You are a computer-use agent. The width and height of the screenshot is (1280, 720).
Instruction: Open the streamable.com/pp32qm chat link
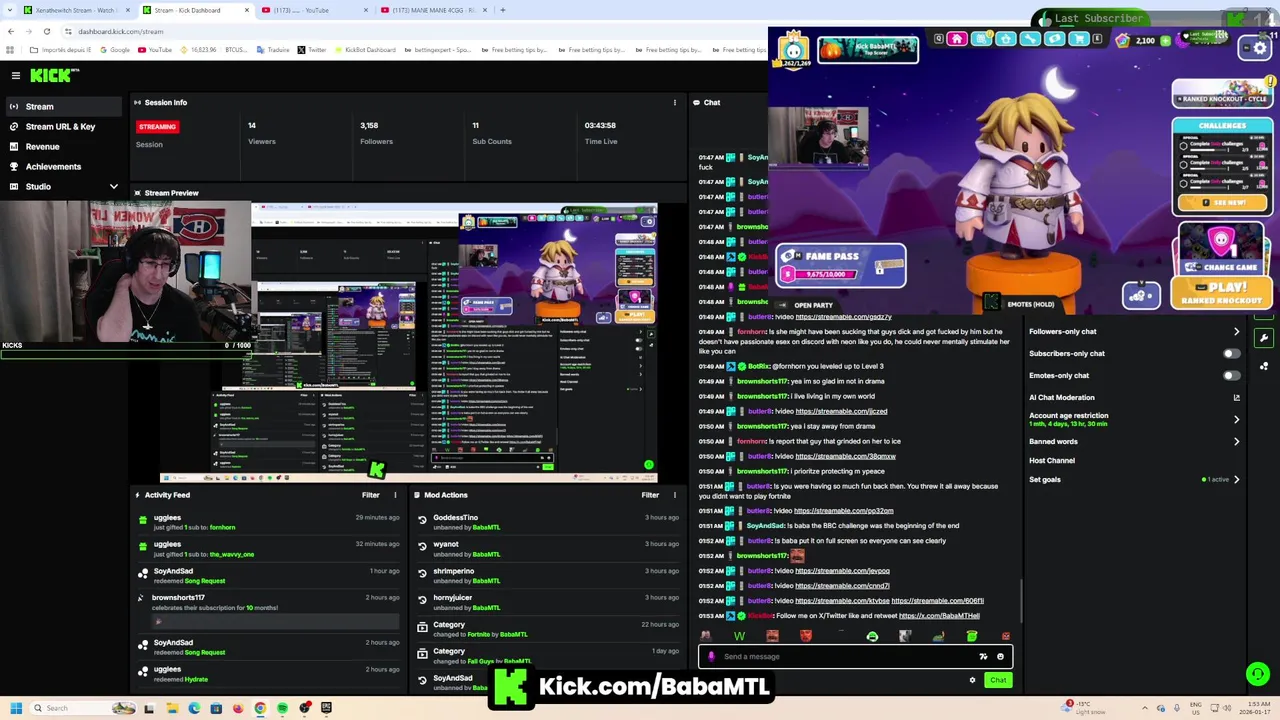coord(844,511)
